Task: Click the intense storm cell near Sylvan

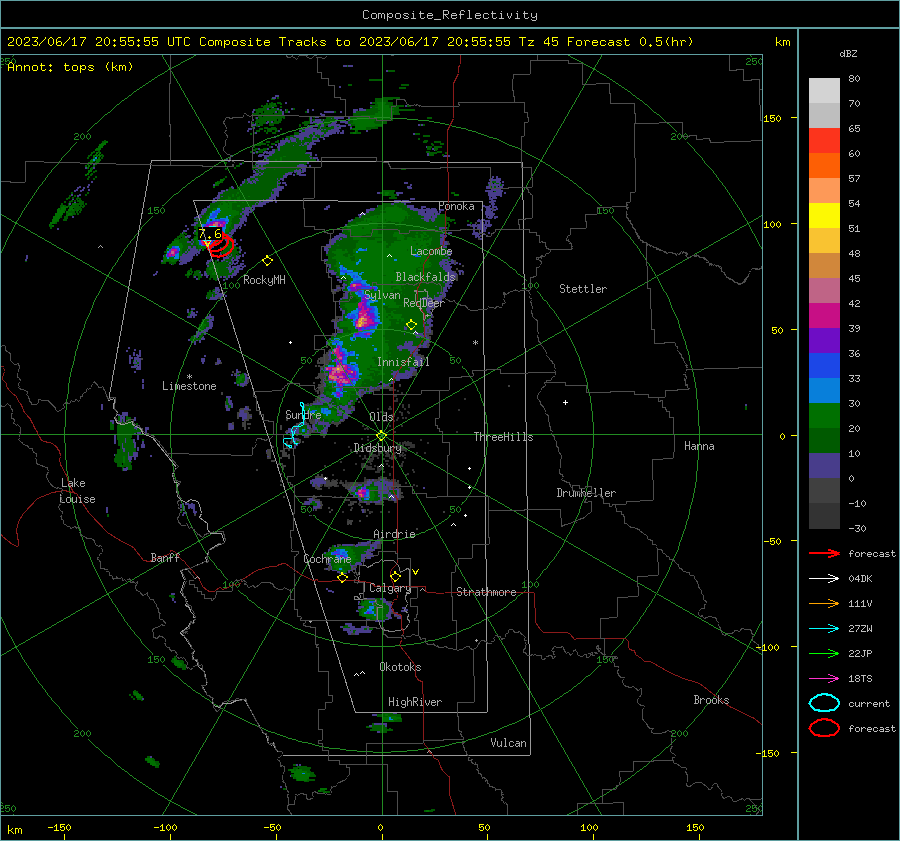Action: point(364,316)
